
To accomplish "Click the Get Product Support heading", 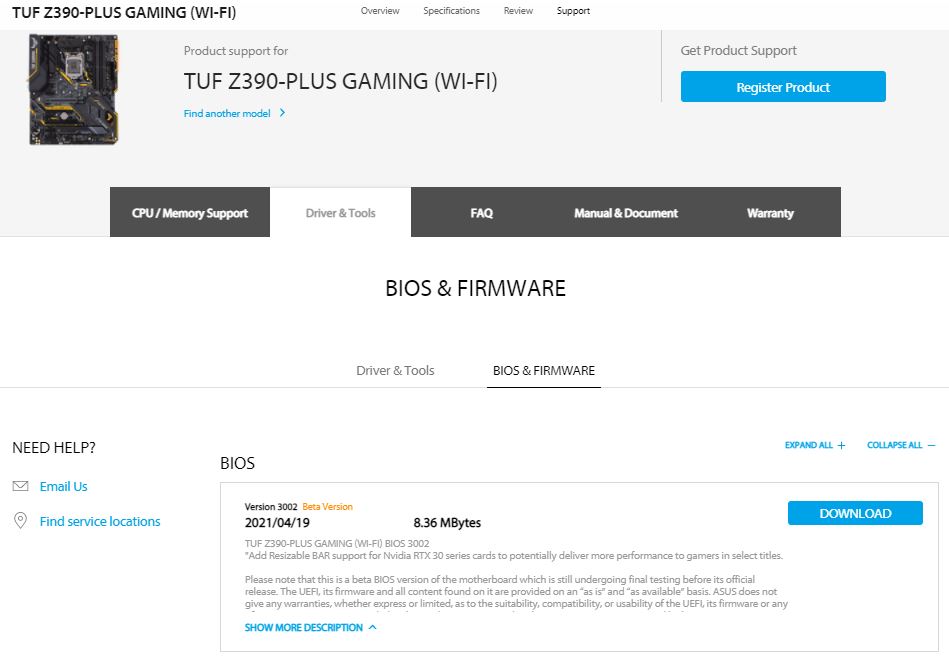I will [738, 50].
